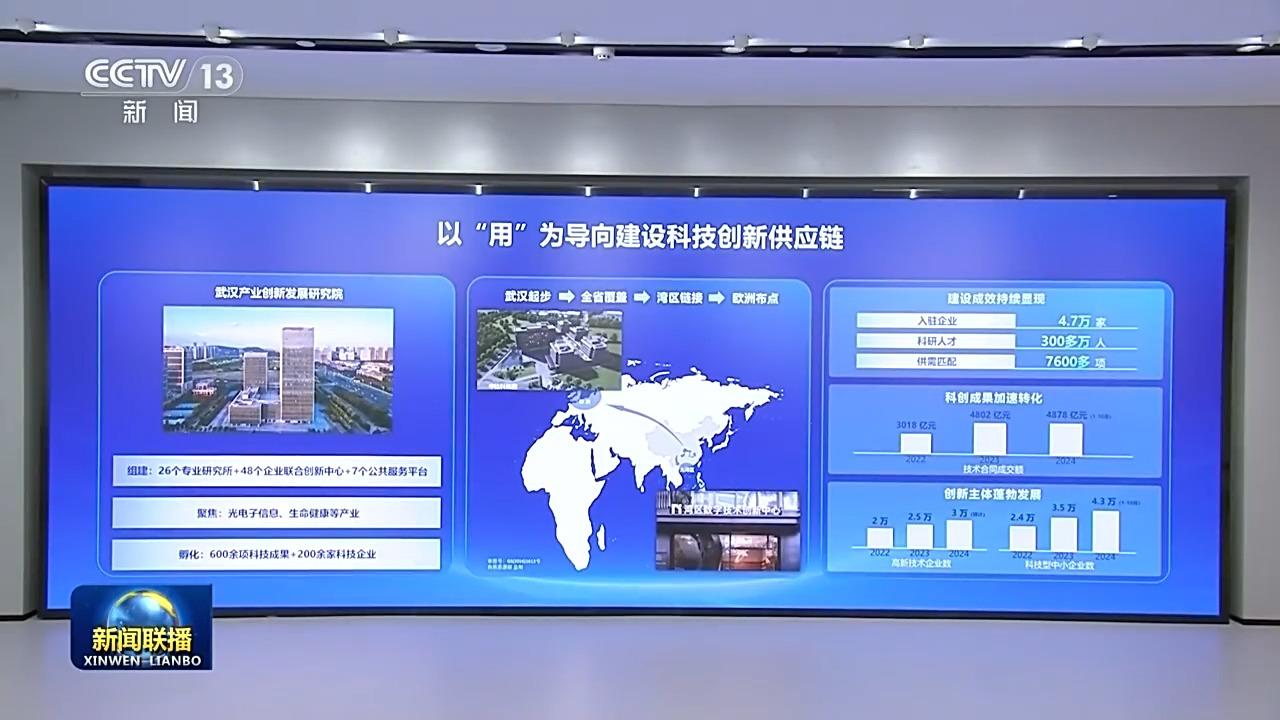Click the heading 武汉产业创新发展研究院

277,293
